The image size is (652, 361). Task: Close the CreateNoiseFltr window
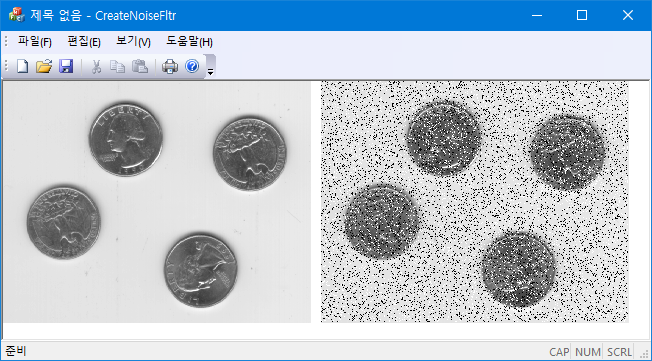[x=627, y=15]
